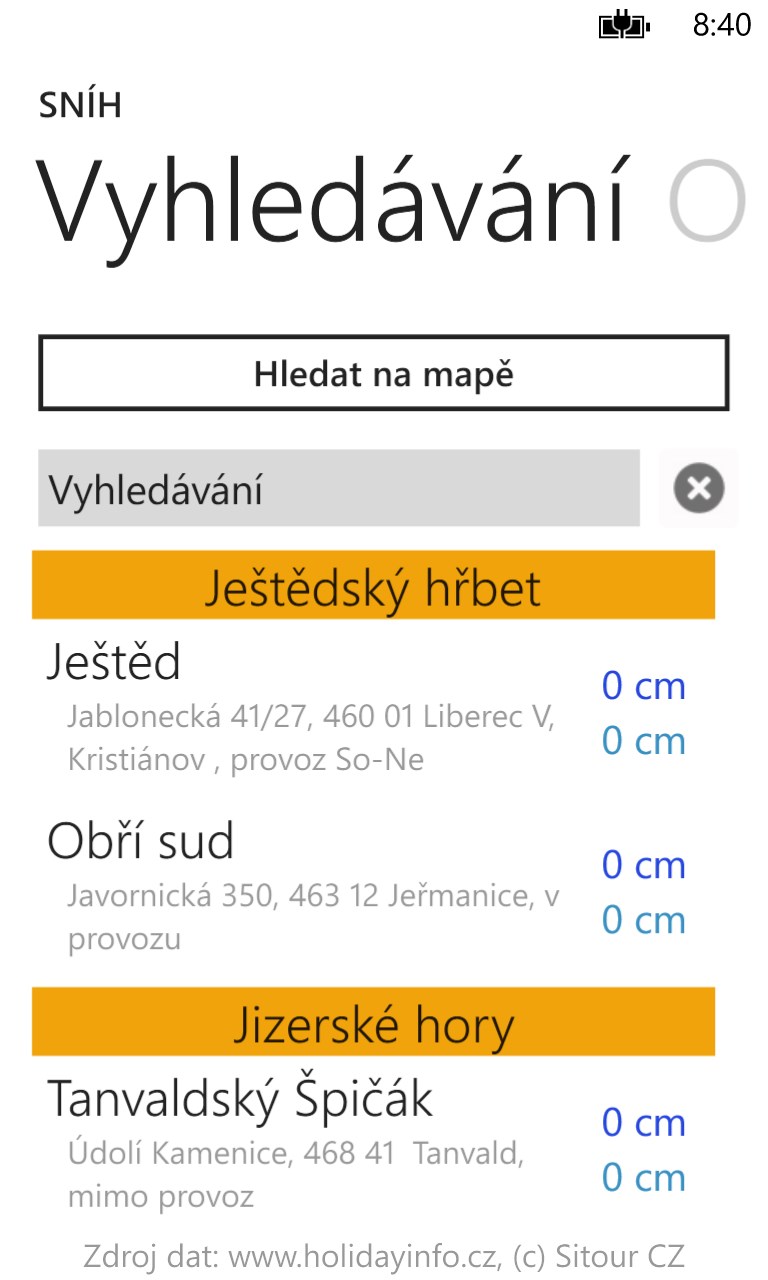
Task: Tap the battery charging icon
Action: point(624,25)
